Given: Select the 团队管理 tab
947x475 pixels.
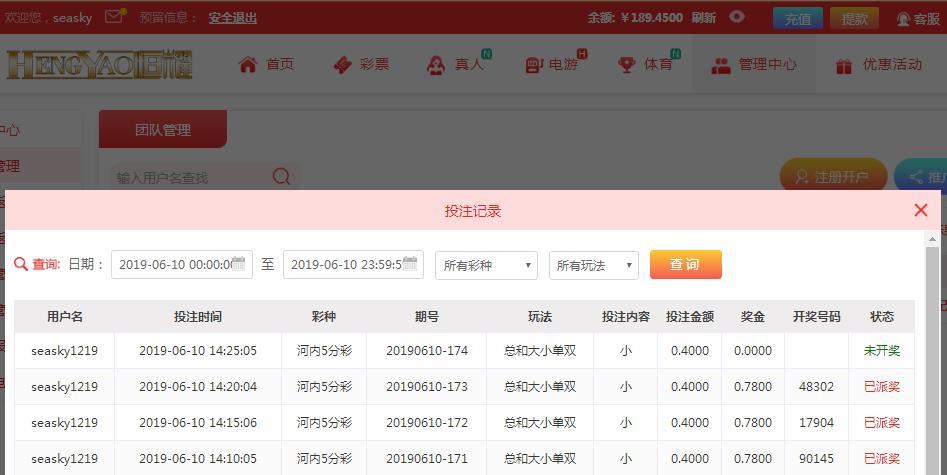Looking at the screenshot, I should [163, 130].
